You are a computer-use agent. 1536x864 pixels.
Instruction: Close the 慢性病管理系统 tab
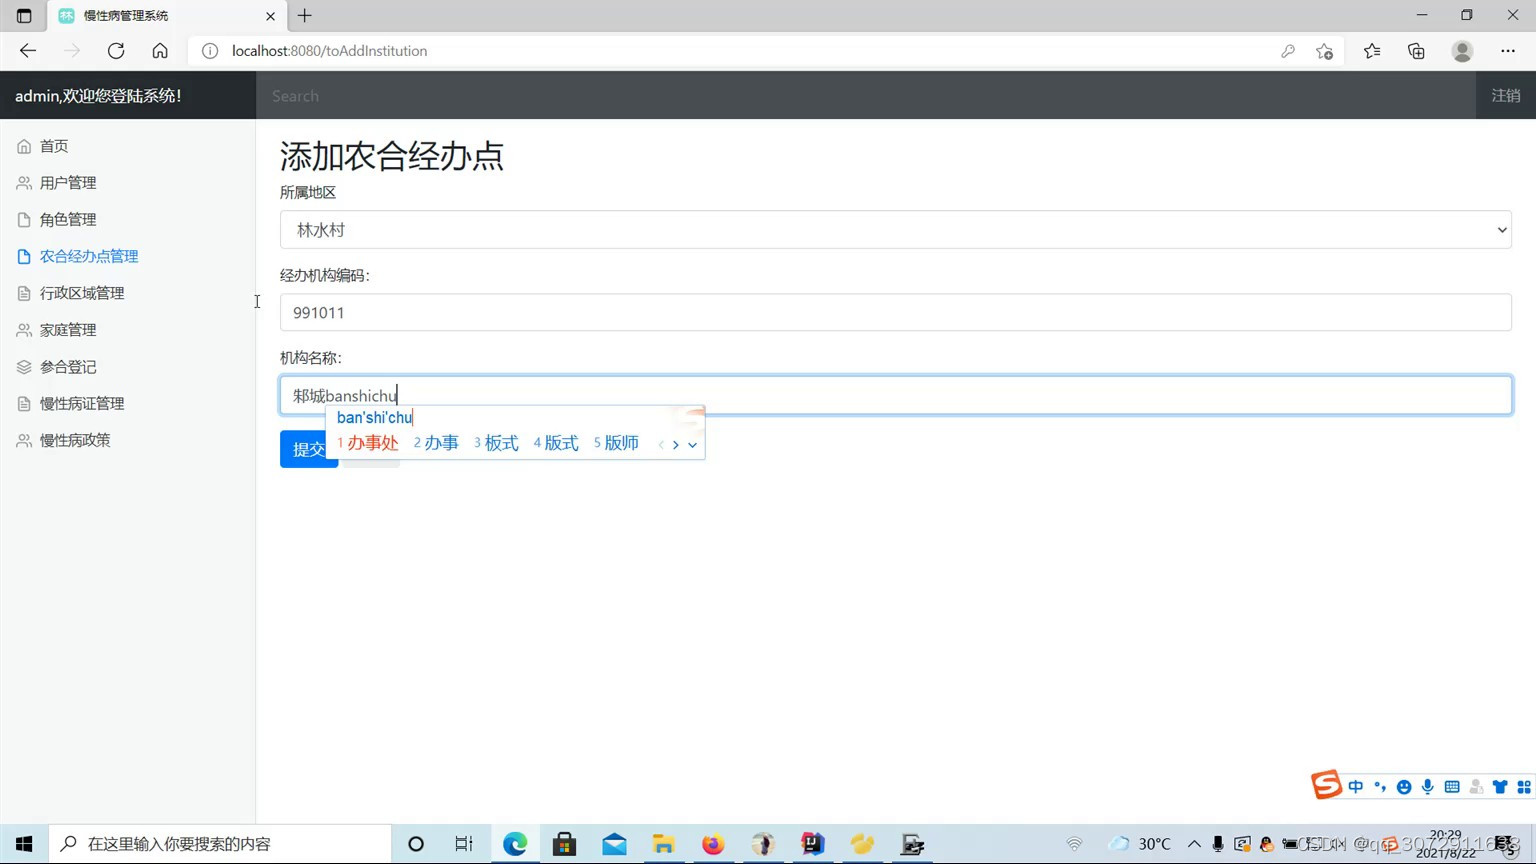[270, 16]
